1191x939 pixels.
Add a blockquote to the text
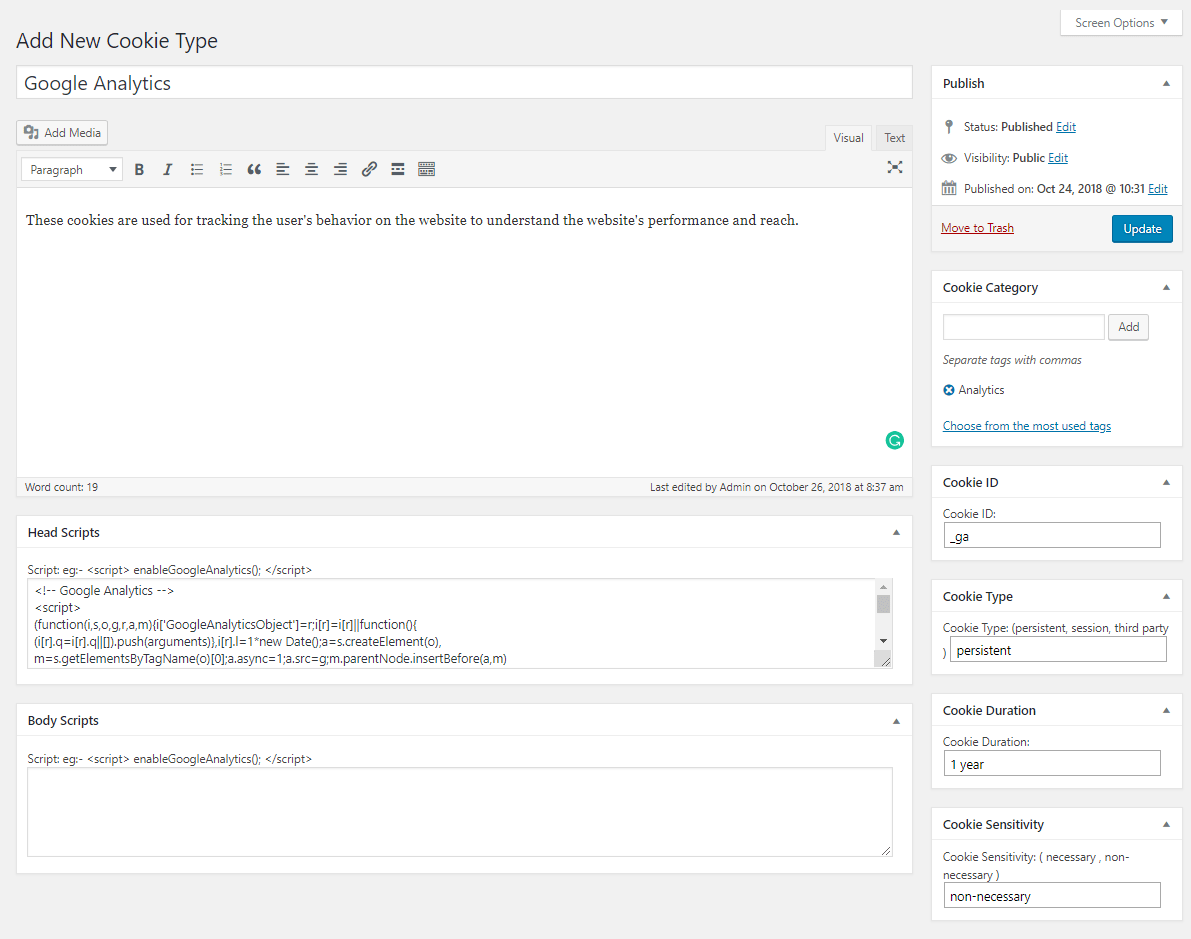254,169
